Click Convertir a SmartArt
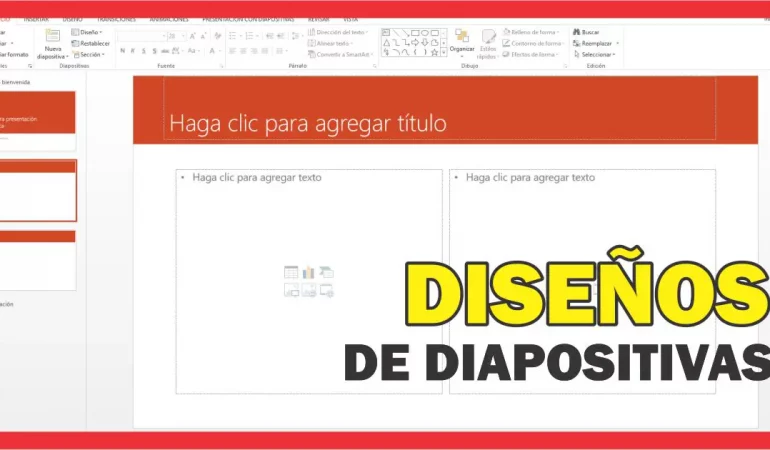770x450 pixels. tap(341, 55)
